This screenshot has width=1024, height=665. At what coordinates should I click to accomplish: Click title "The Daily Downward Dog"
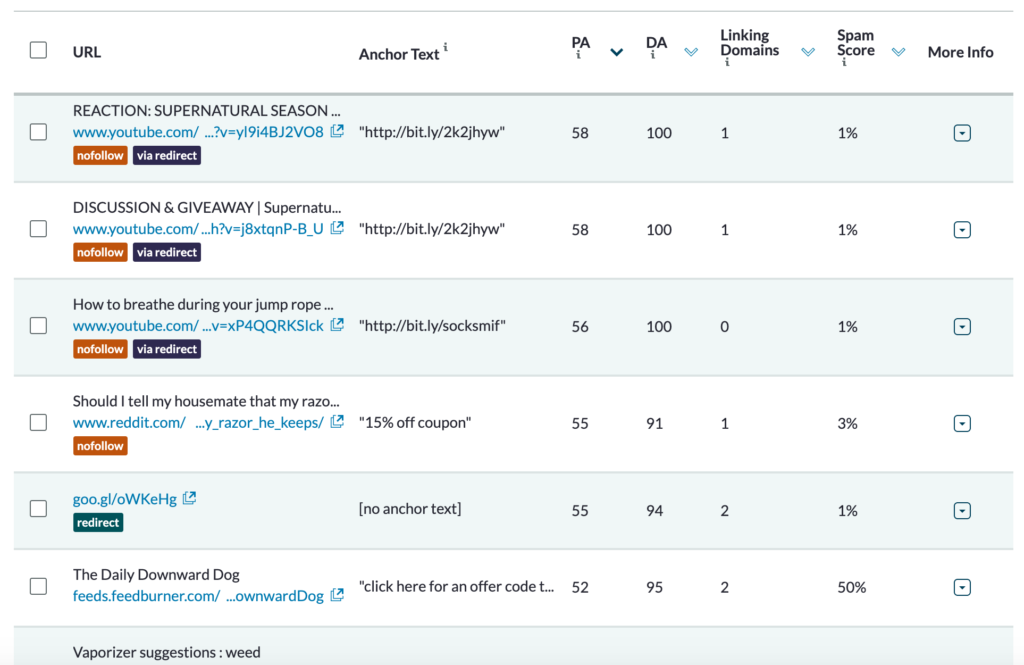pos(156,574)
